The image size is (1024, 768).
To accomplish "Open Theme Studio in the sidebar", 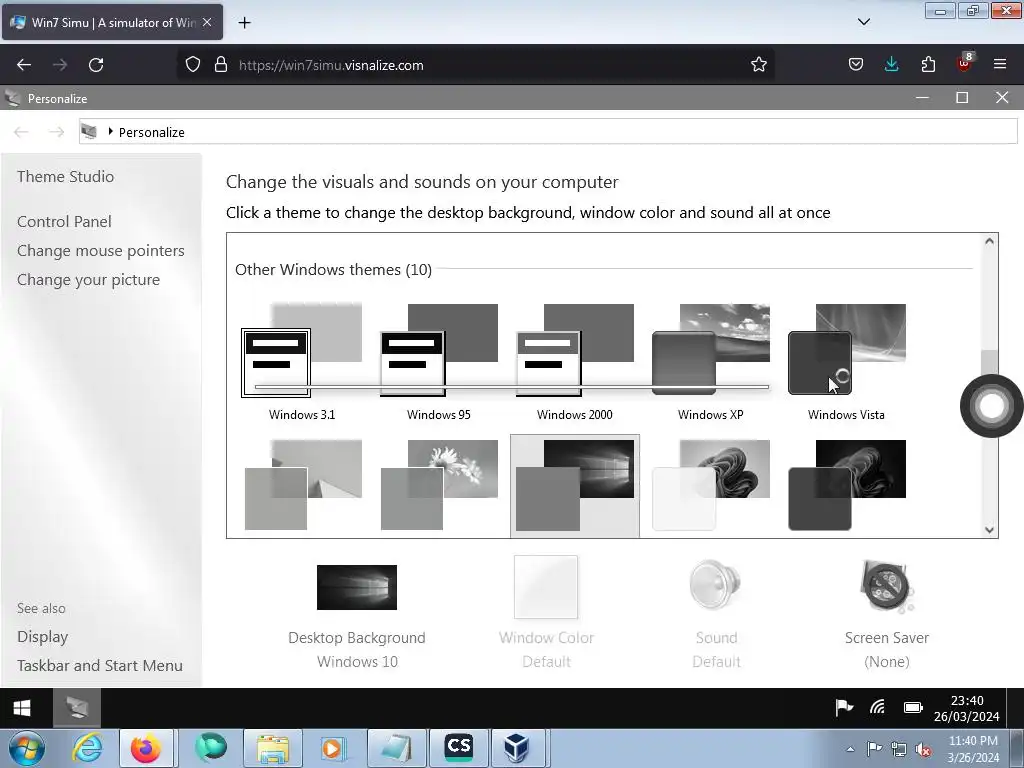I will (x=65, y=176).
